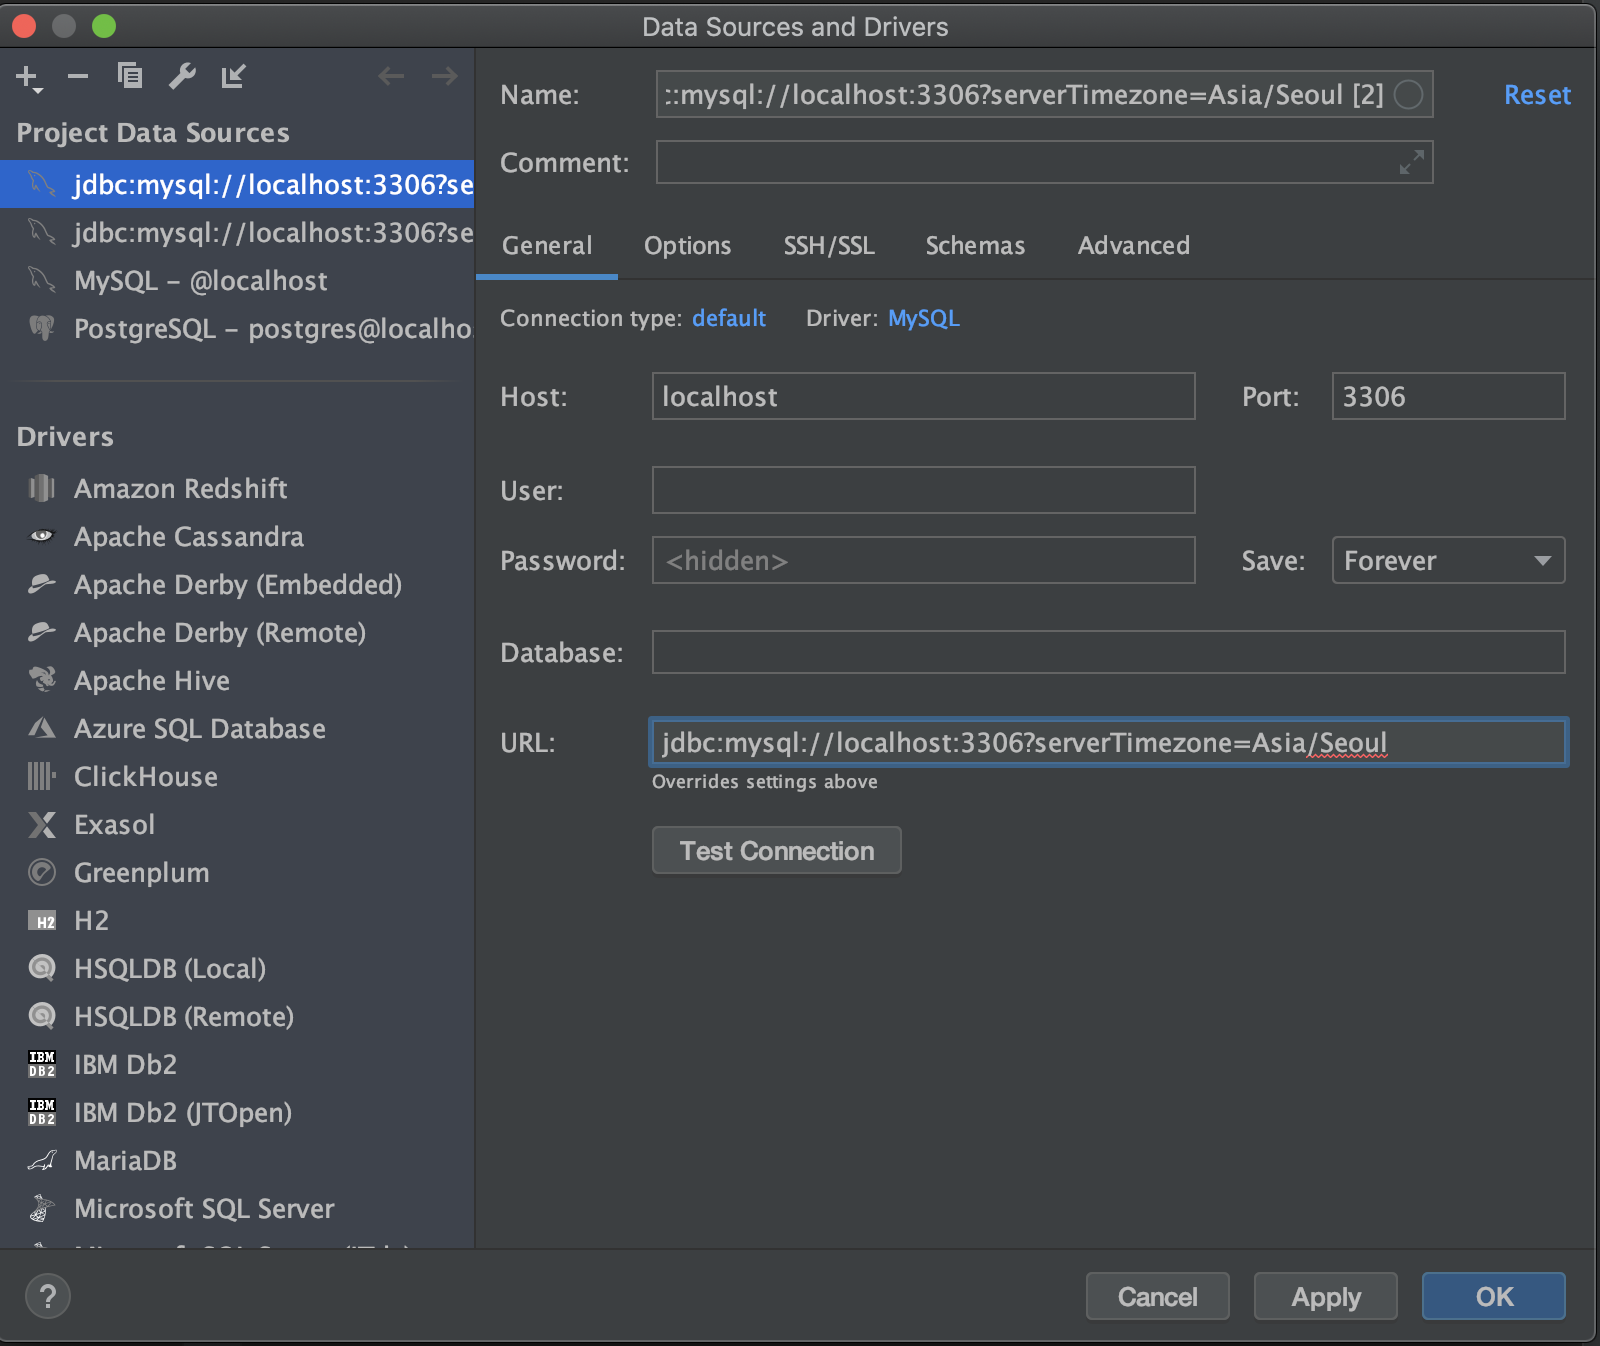Click into the Port field

point(1448,396)
